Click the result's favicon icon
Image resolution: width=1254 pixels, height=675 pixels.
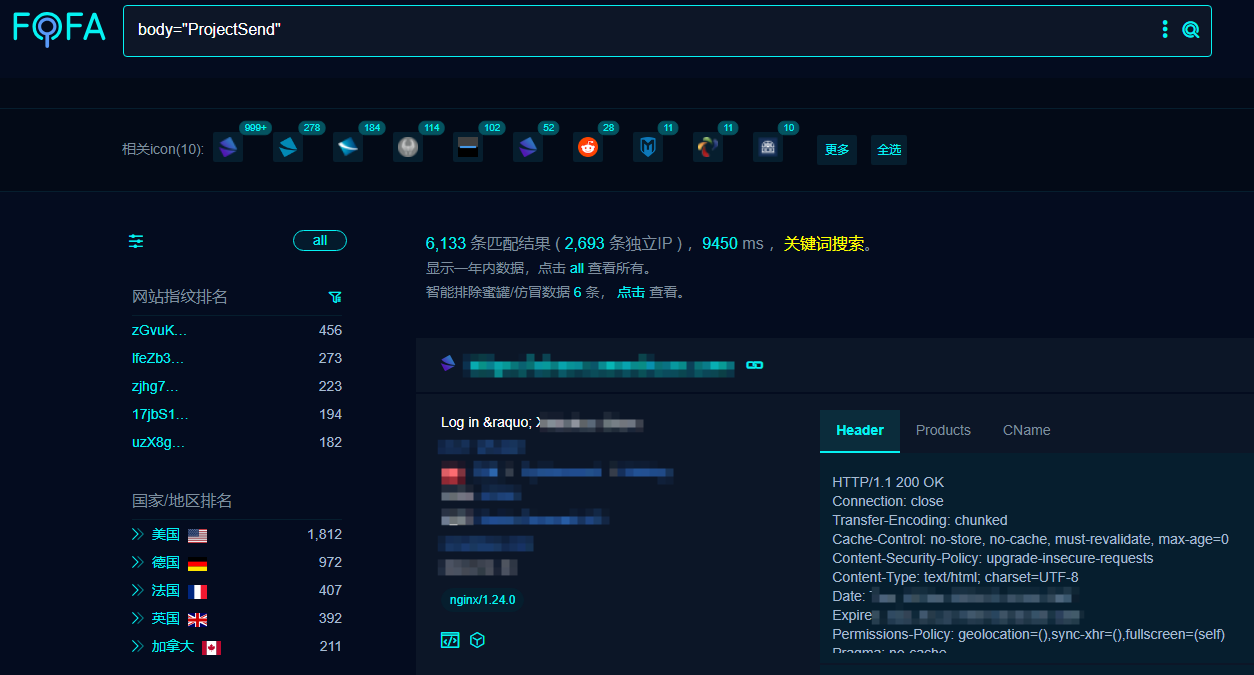tap(448, 364)
